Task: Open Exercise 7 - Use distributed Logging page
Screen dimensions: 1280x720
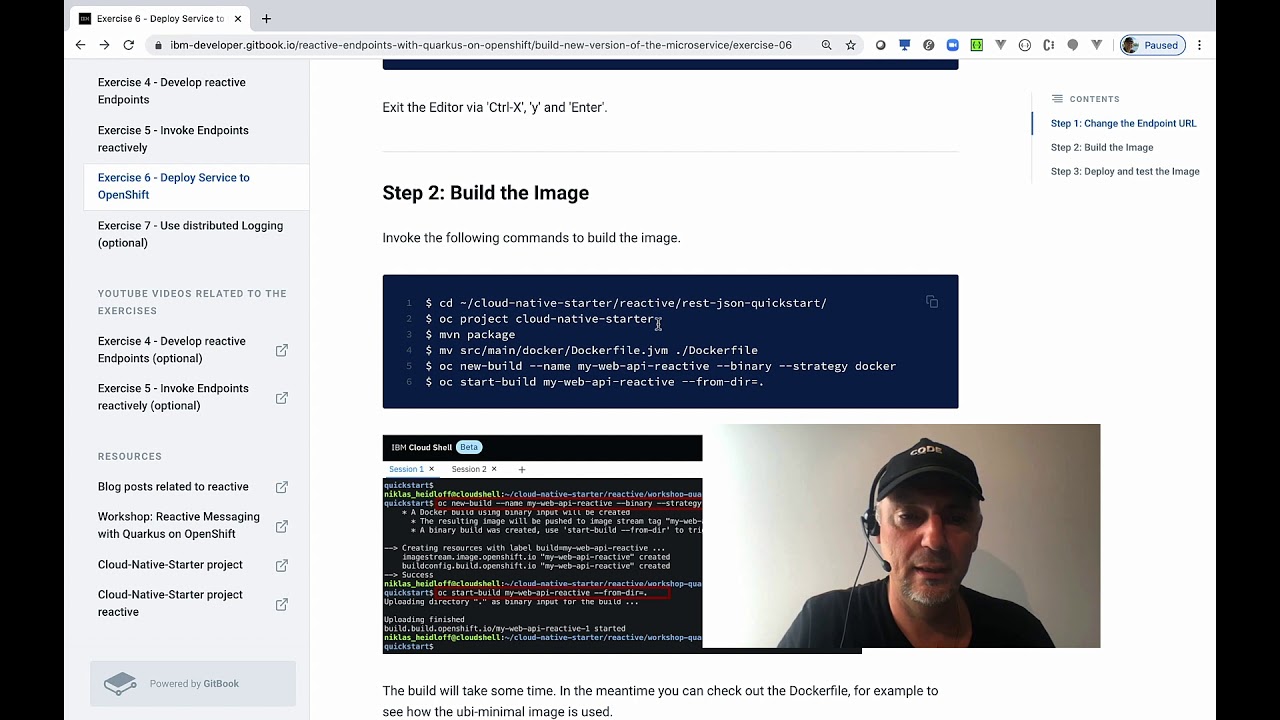Action: (x=190, y=234)
